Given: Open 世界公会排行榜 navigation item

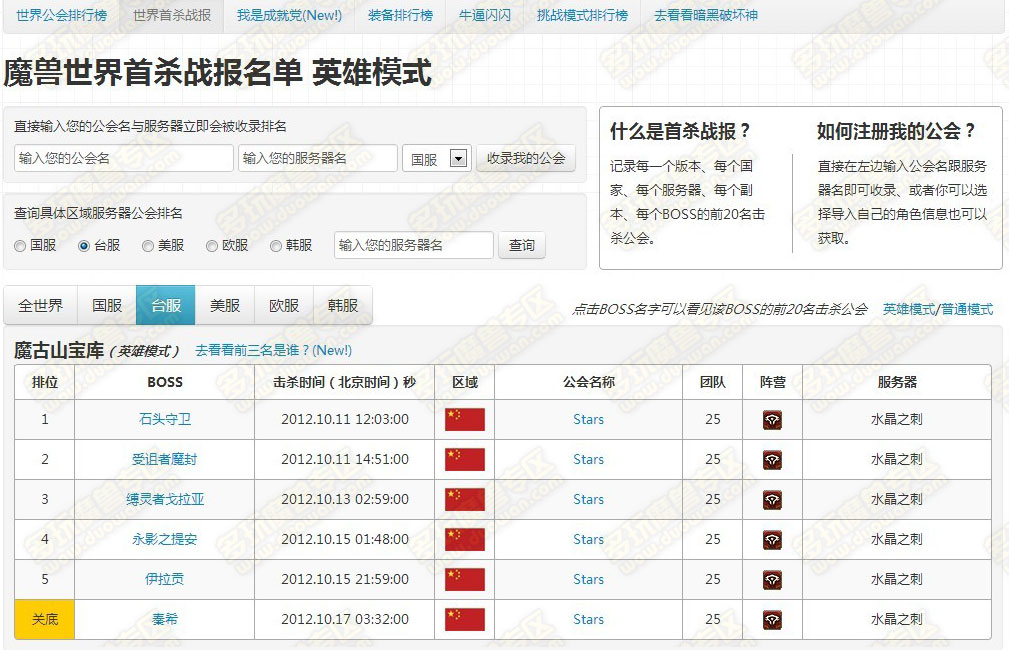Looking at the screenshot, I should coord(62,15).
